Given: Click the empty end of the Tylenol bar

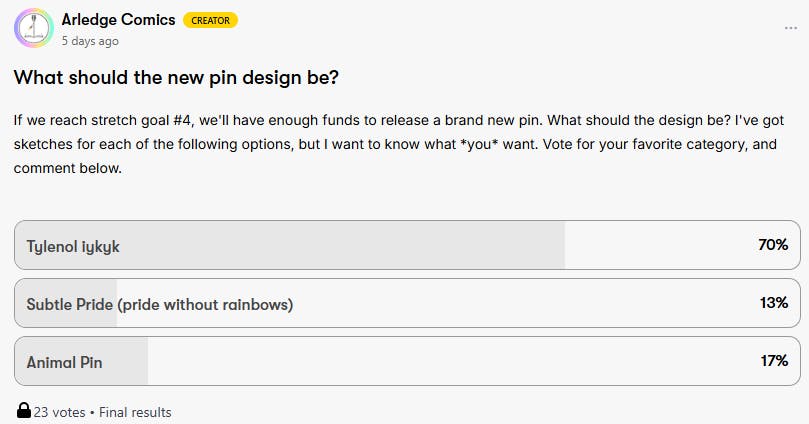Looking at the screenshot, I should [x=660, y=246].
